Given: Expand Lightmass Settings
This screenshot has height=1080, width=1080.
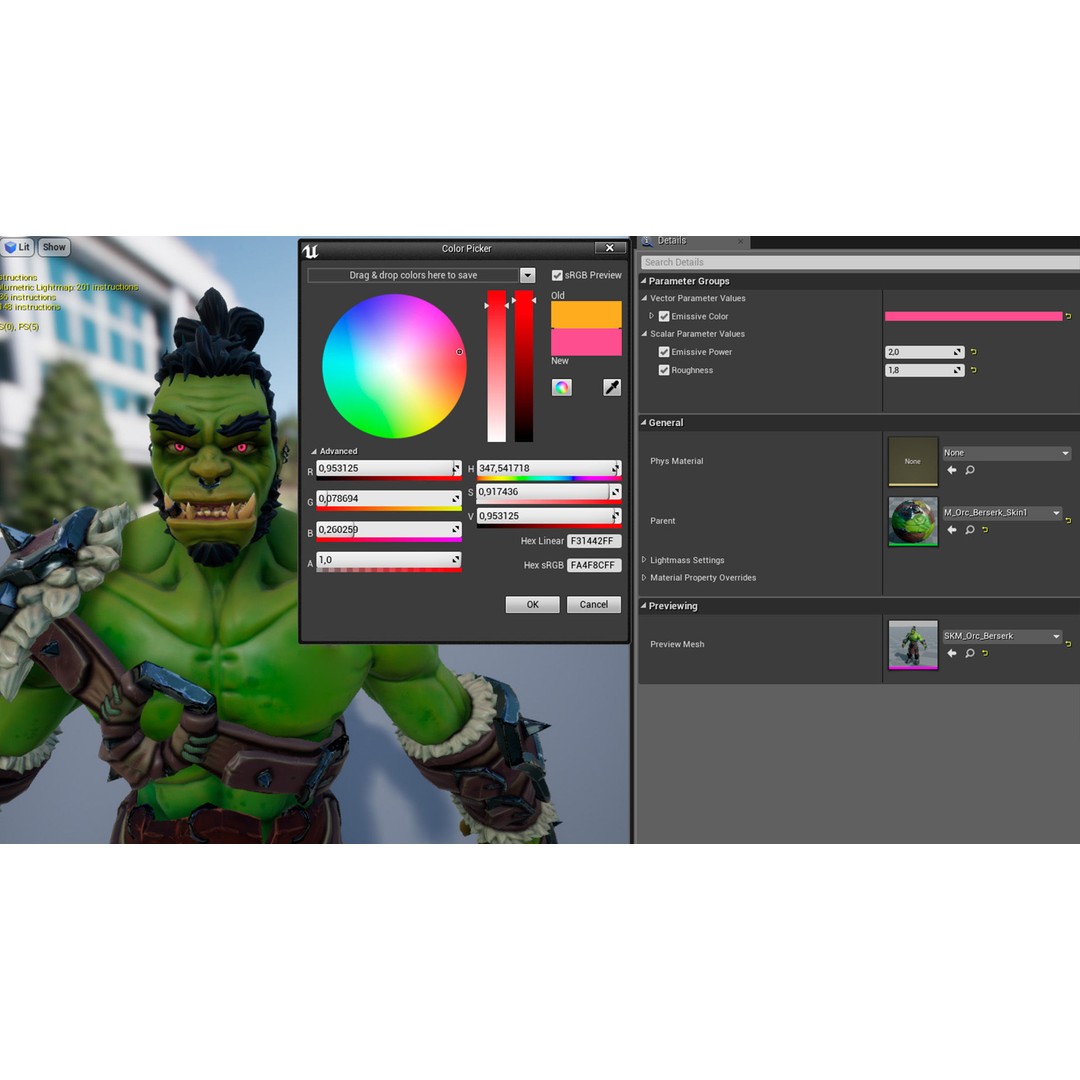Looking at the screenshot, I should click(x=644, y=560).
